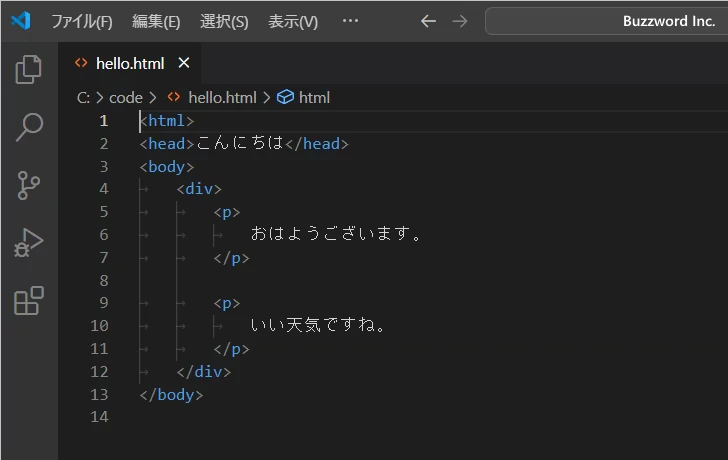Click the html symbol breadcrumb
The height and width of the screenshot is (460, 728).
pos(314,97)
